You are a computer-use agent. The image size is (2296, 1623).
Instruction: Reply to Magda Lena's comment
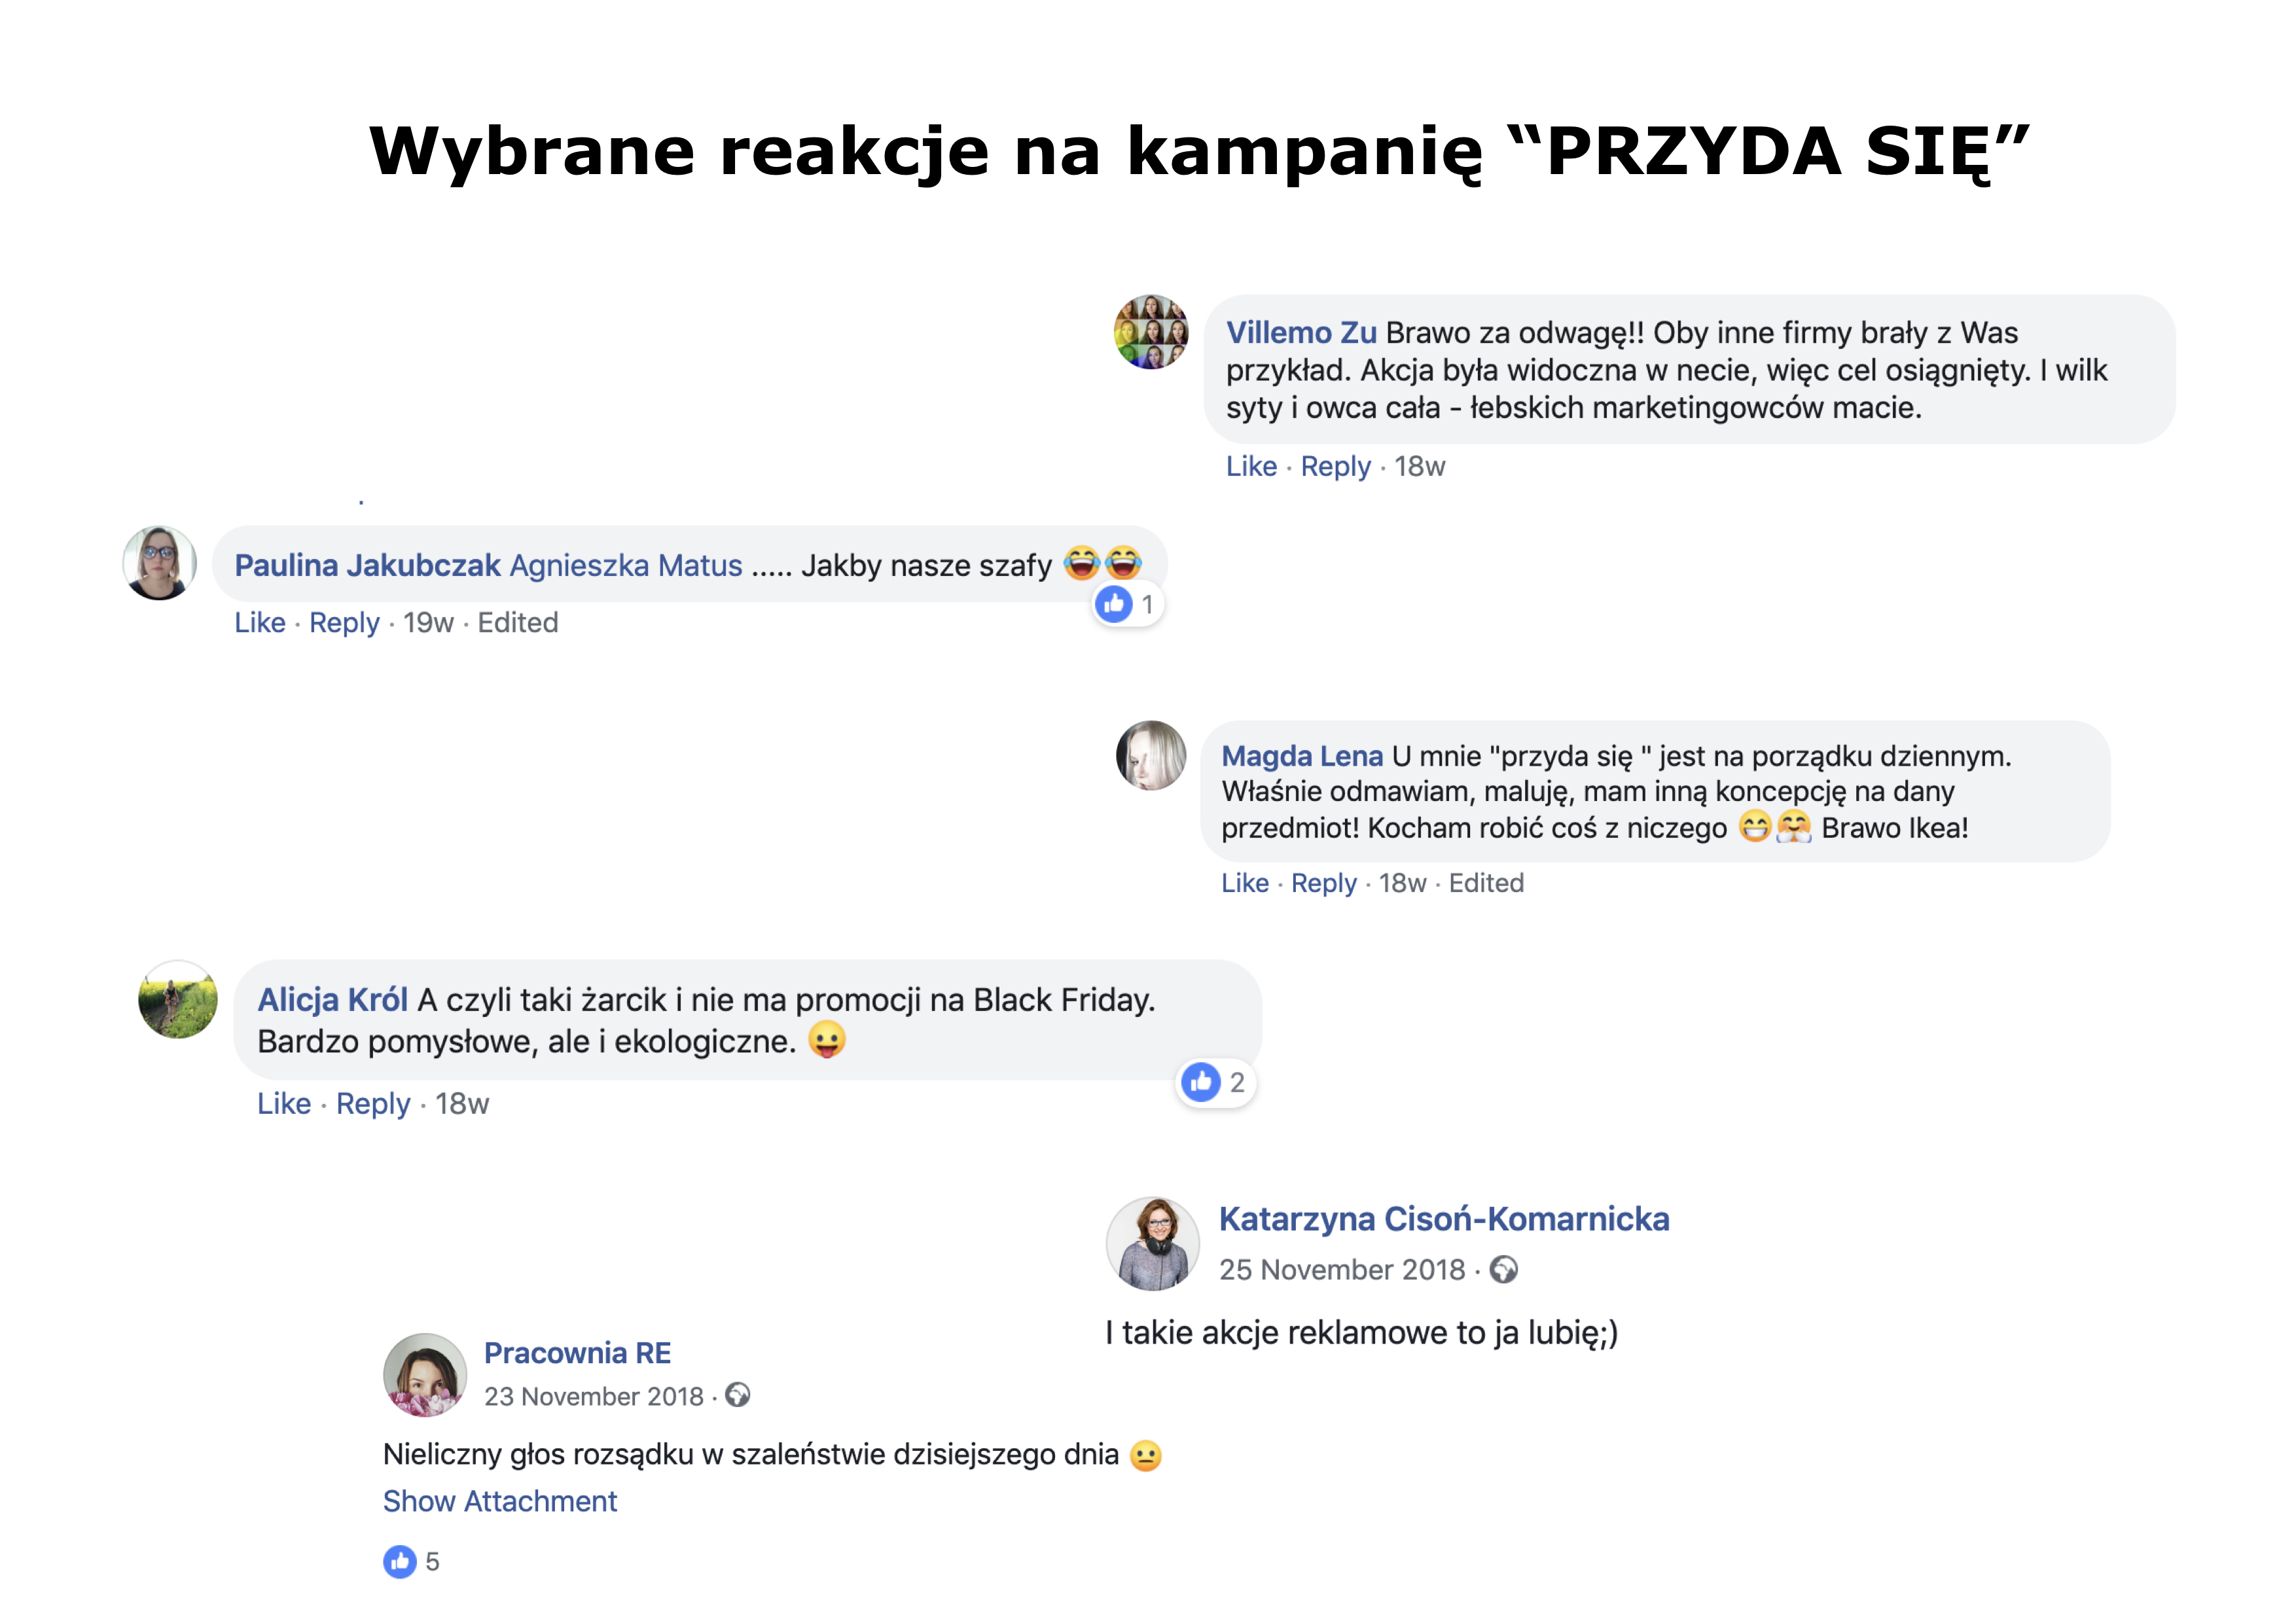tap(1323, 883)
